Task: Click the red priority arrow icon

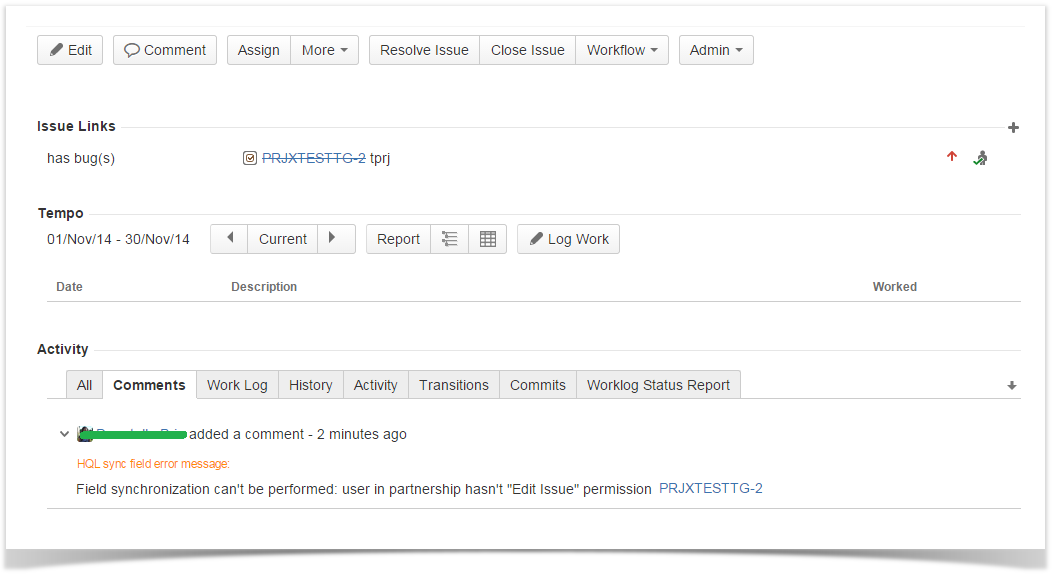Action: point(951,157)
